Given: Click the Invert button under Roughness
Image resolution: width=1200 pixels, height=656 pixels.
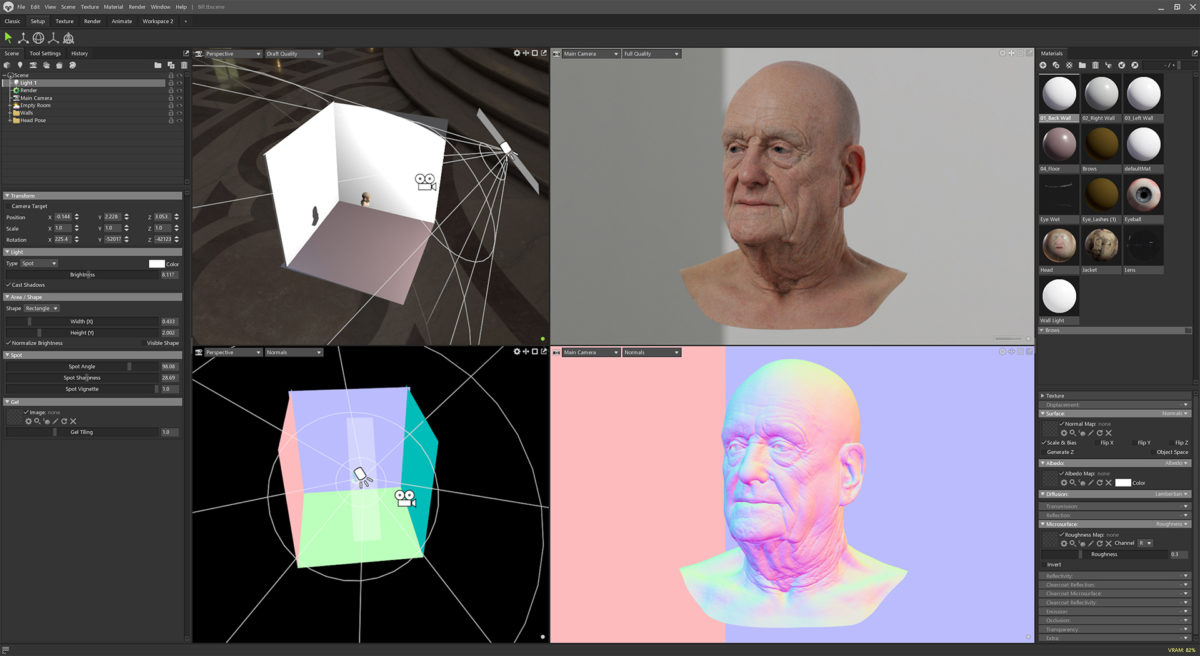Looking at the screenshot, I should tap(1055, 564).
